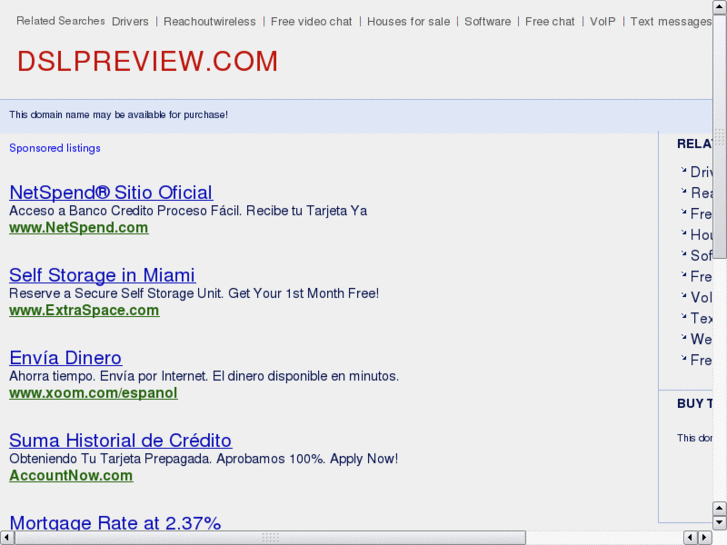Screen dimensions: 727x545
Task: Open the Reachoutwireless related search
Action: [x=210, y=21]
